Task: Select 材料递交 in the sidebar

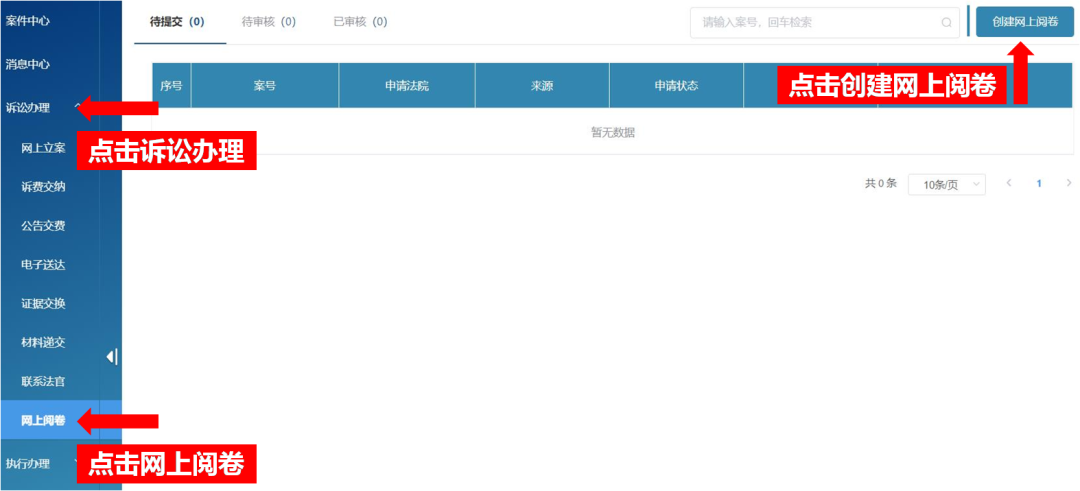Action: tap(43, 342)
